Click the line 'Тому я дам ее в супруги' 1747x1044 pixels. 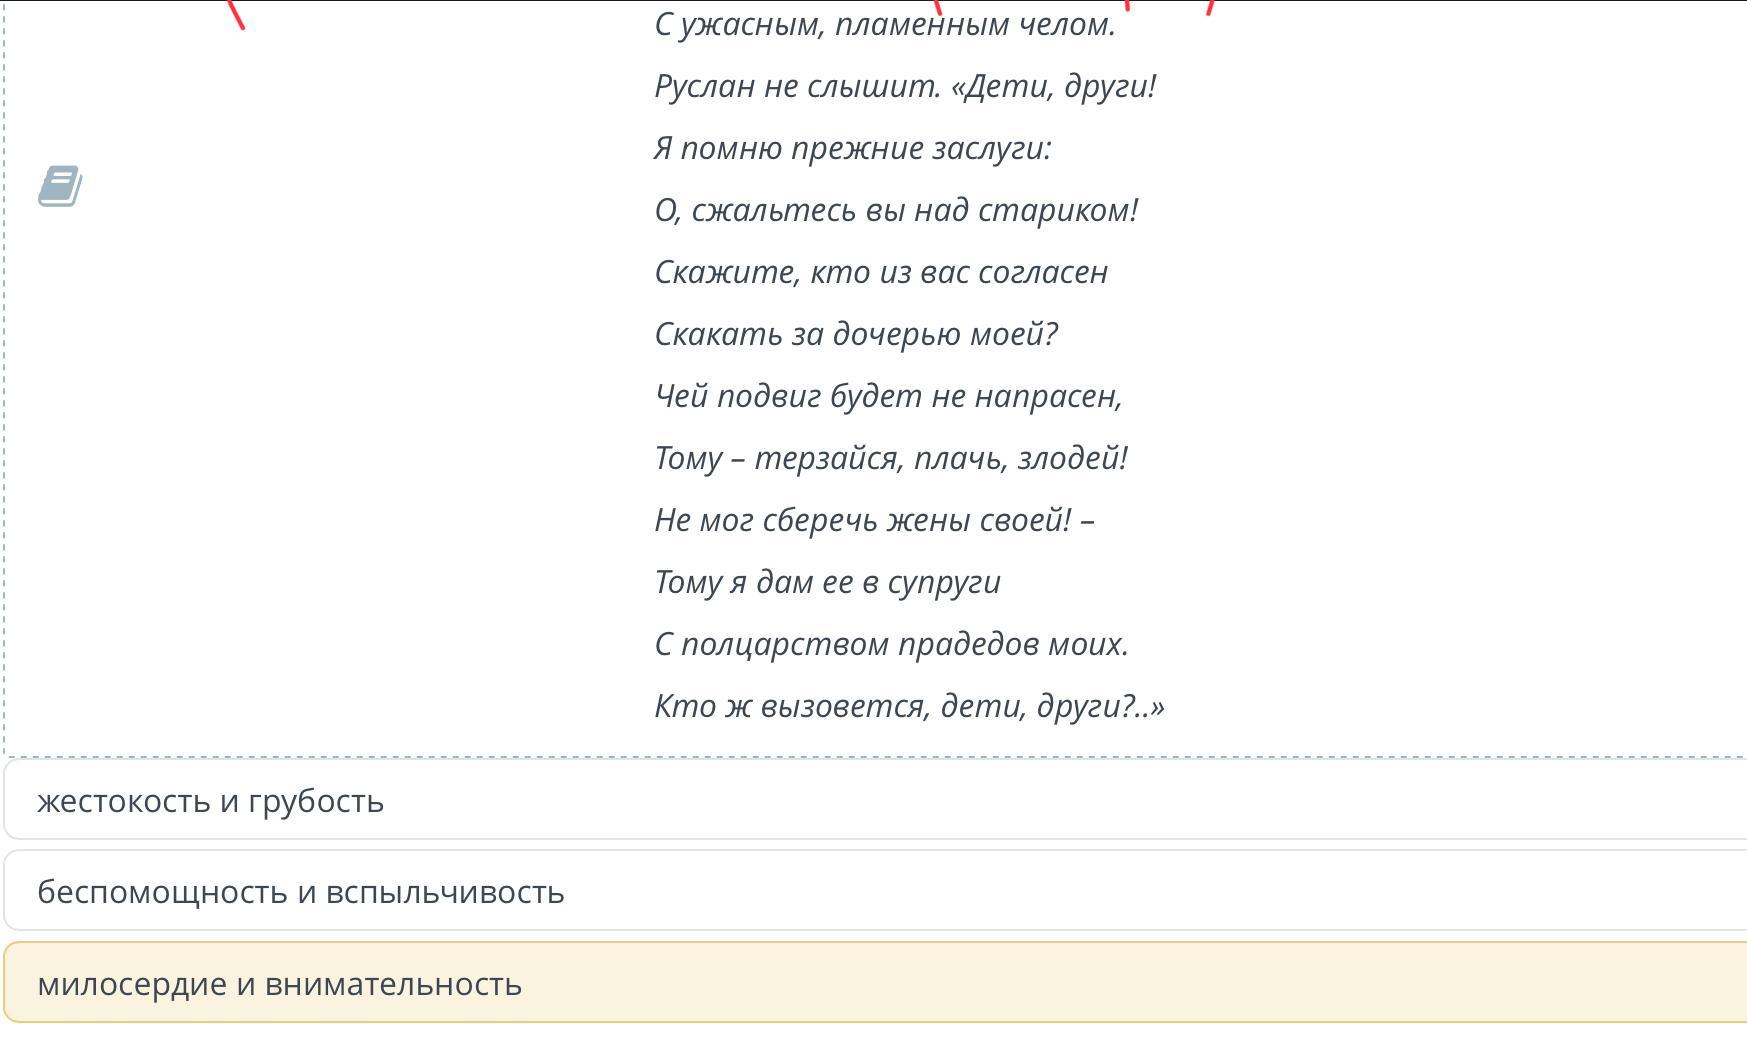tap(827, 583)
